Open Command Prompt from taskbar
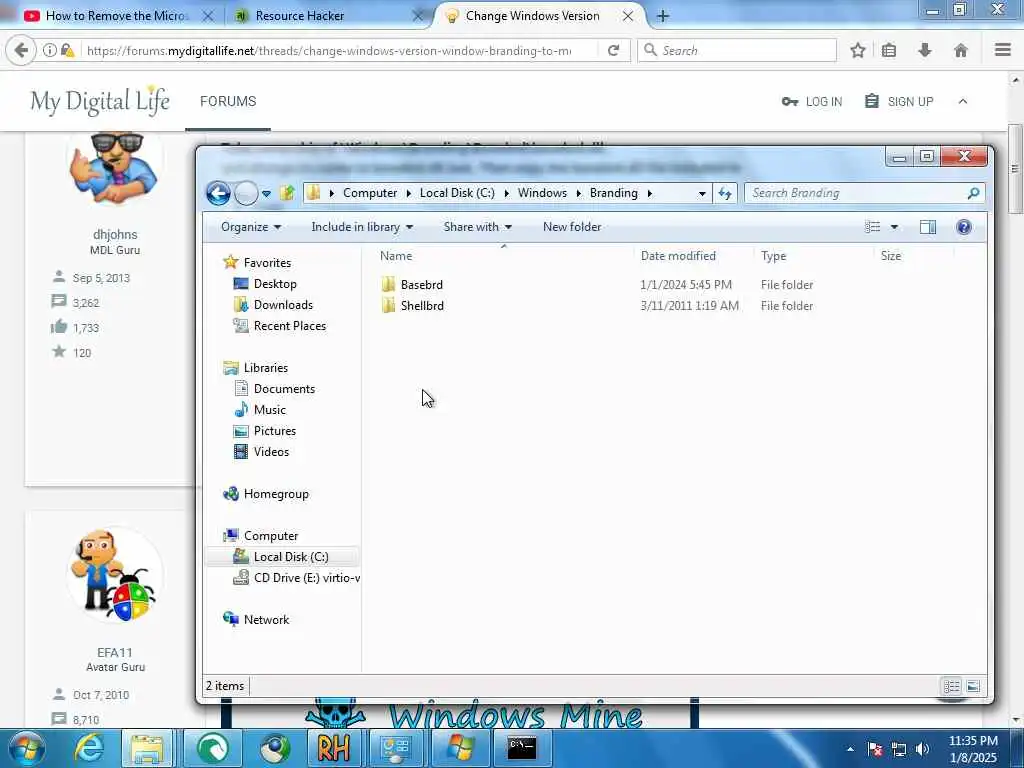Screen dimensions: 1024x768 (x=522, y=748)
